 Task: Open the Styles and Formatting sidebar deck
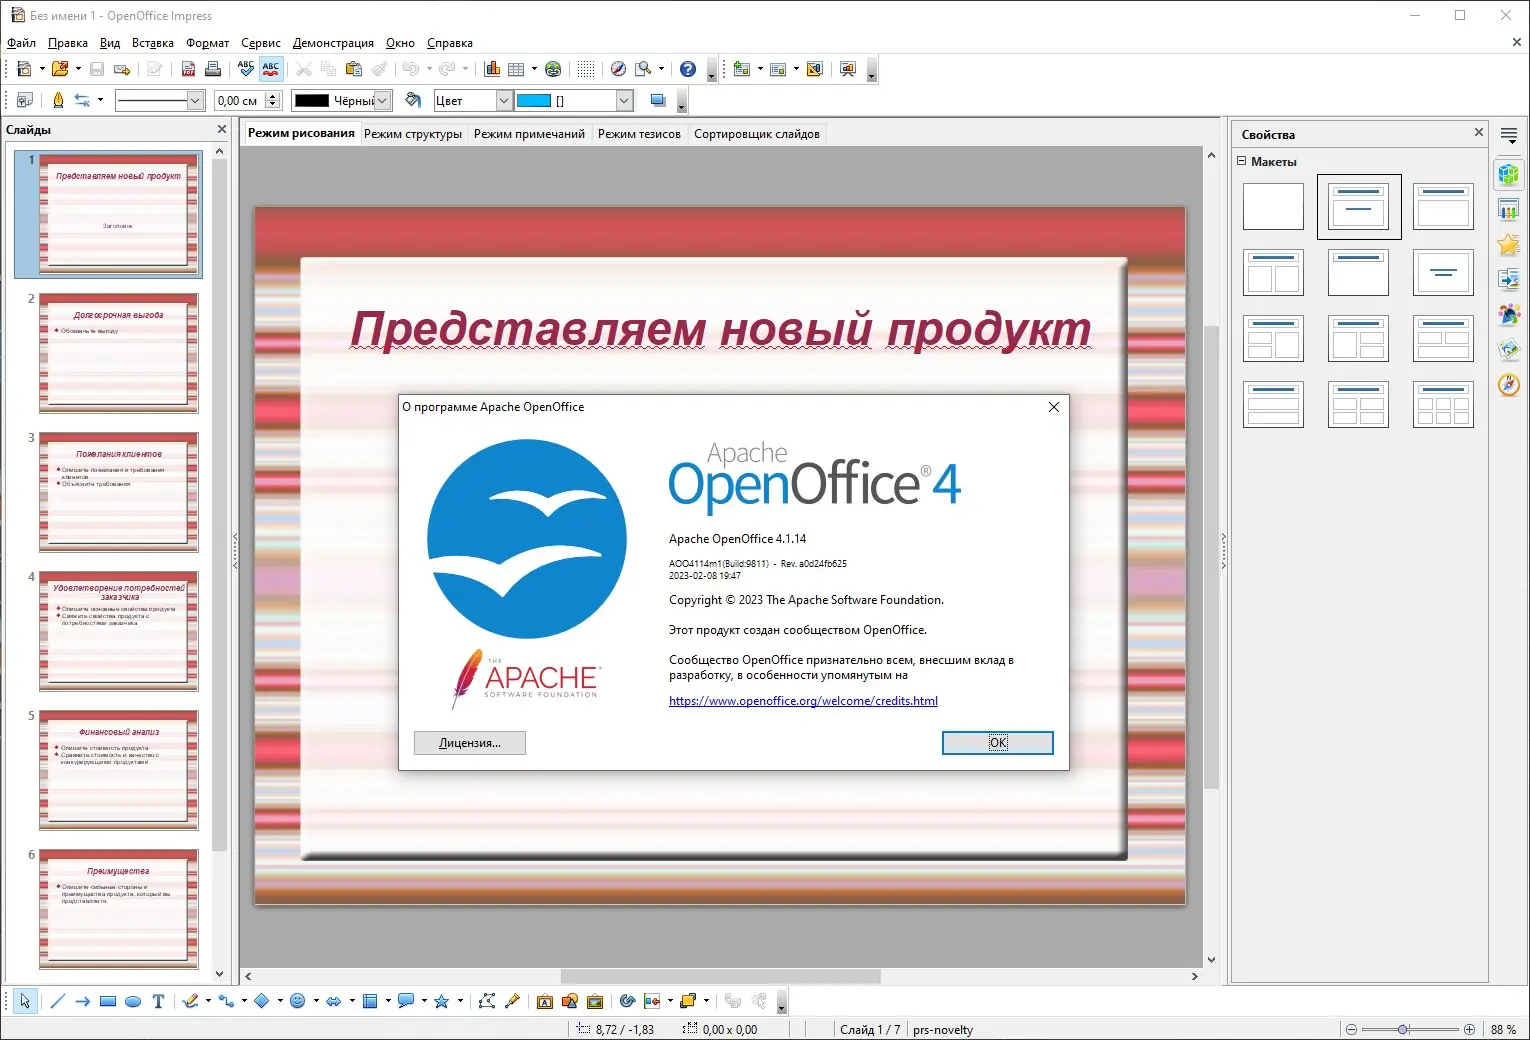[1509, 314]
